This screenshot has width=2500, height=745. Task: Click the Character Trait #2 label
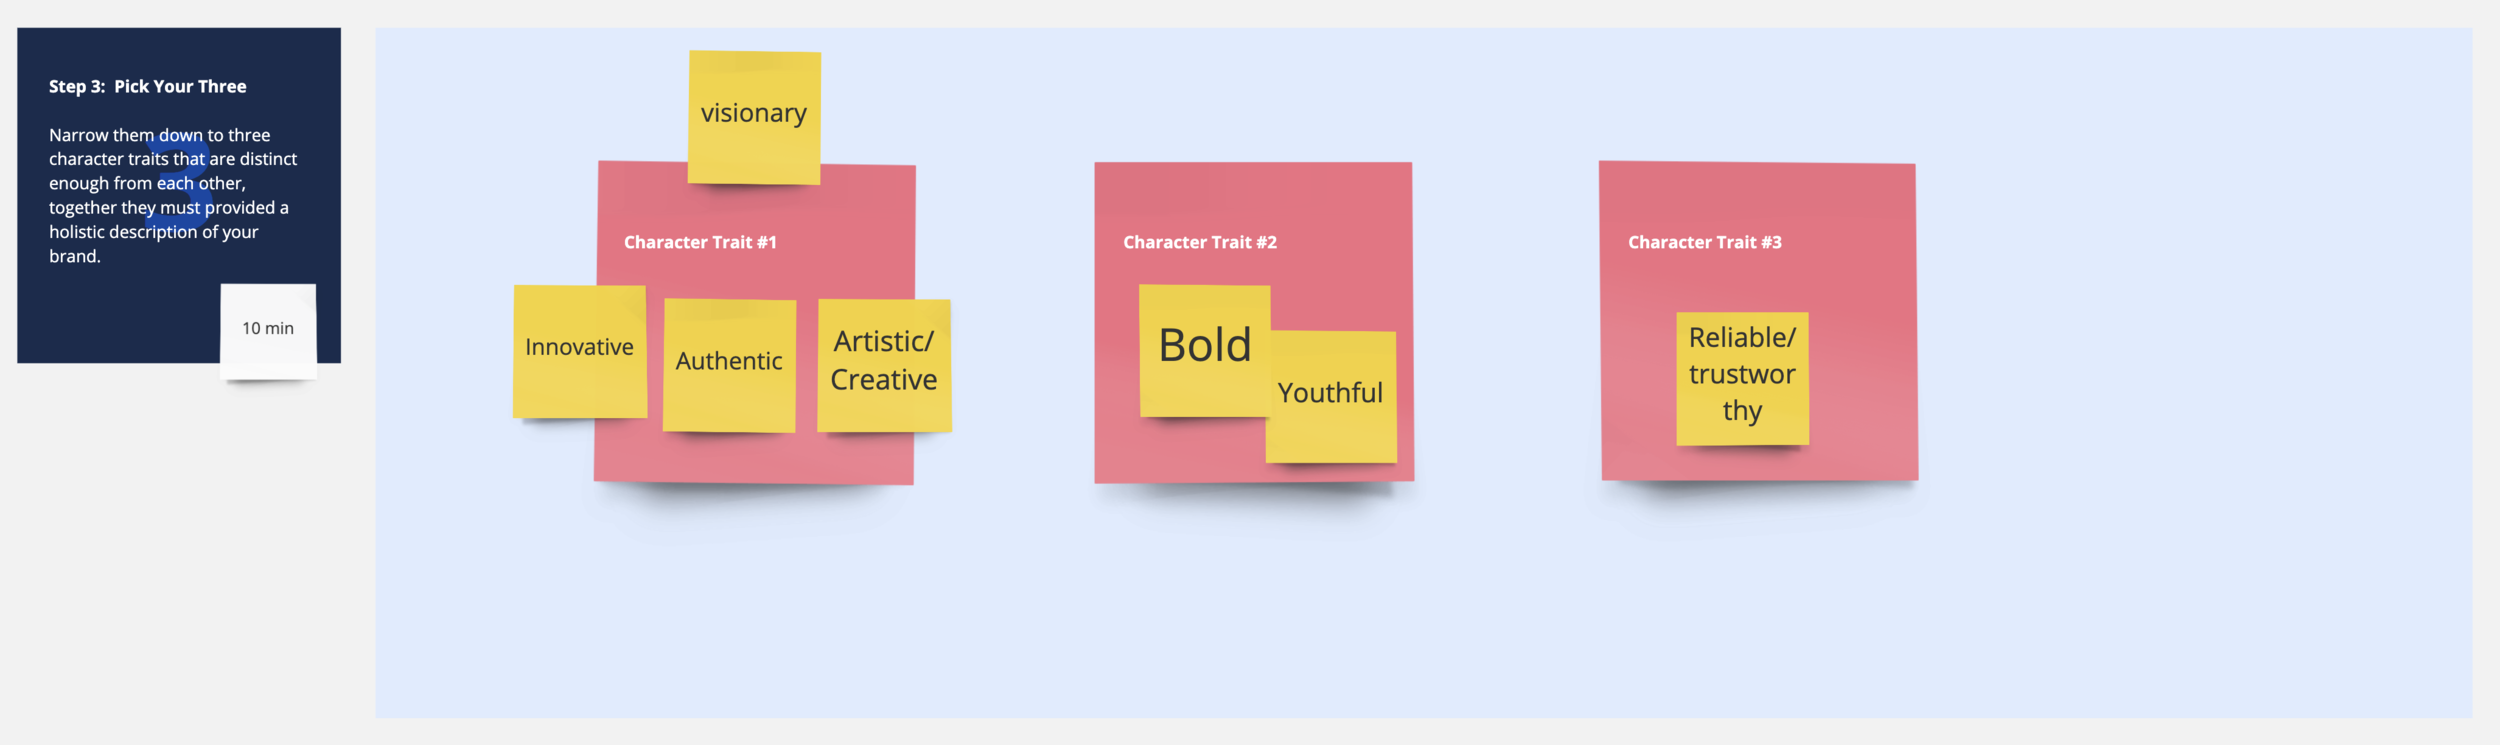1199,242
